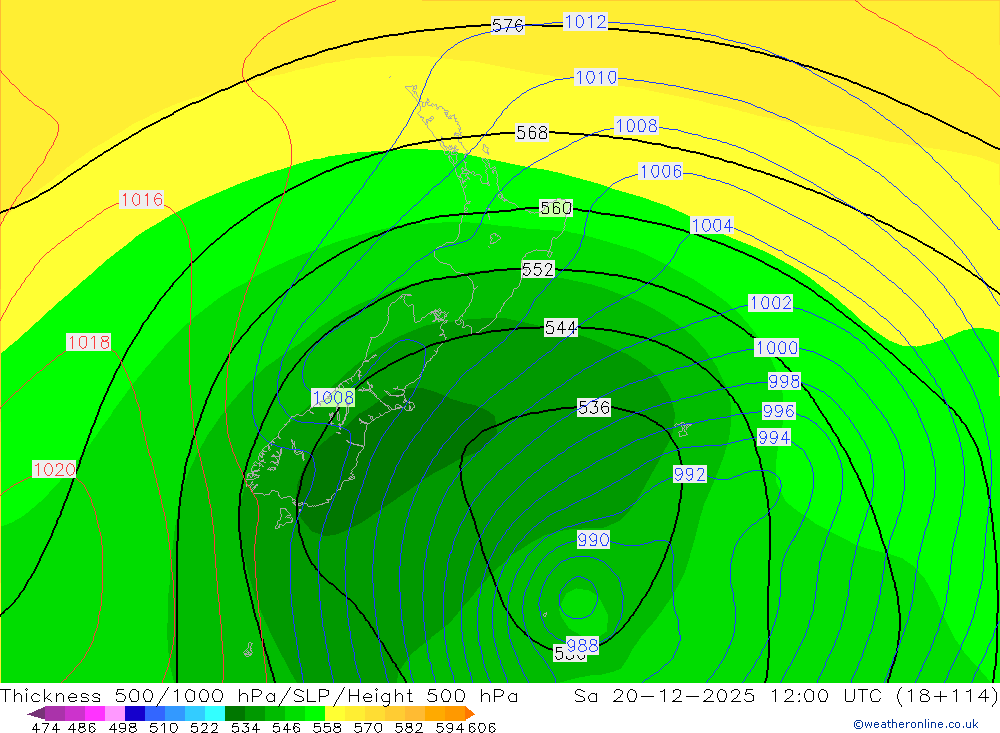
Task: Click the 474 legend value
Action: click(45, 727)
